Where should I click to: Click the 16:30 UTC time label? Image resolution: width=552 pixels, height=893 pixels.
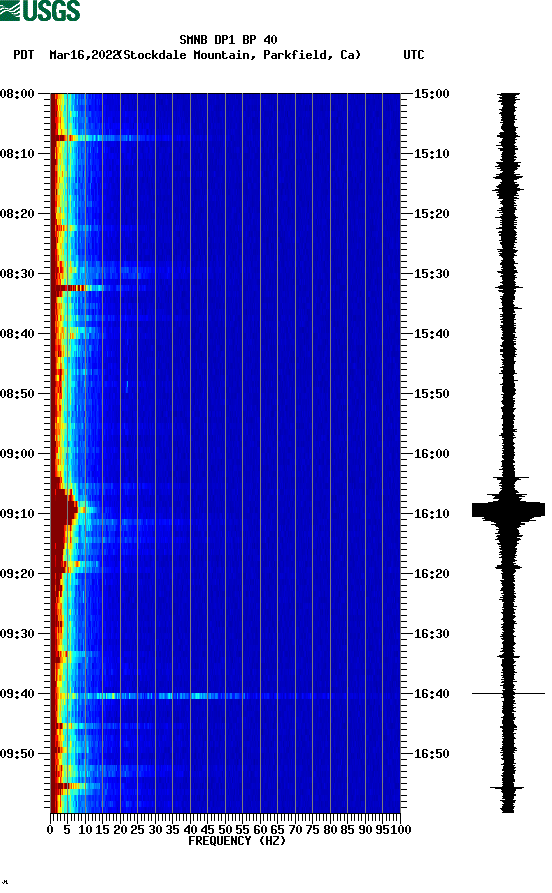tap(431, 634)
